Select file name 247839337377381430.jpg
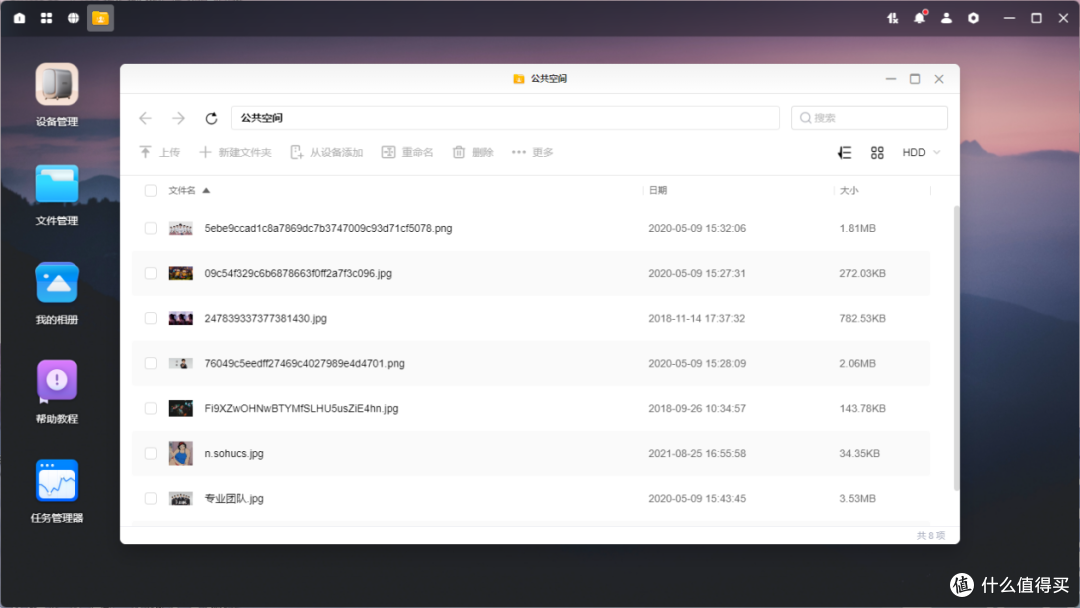This screenshot has width=1080, height=608. tap(265, 318)
